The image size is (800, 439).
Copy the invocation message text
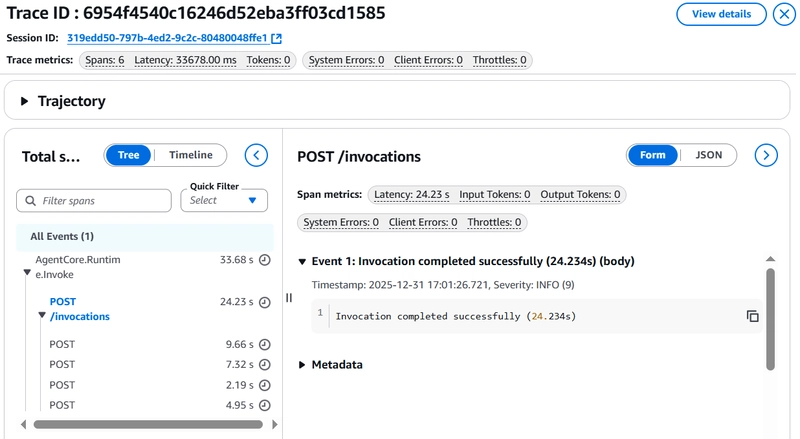pos(752,316)
